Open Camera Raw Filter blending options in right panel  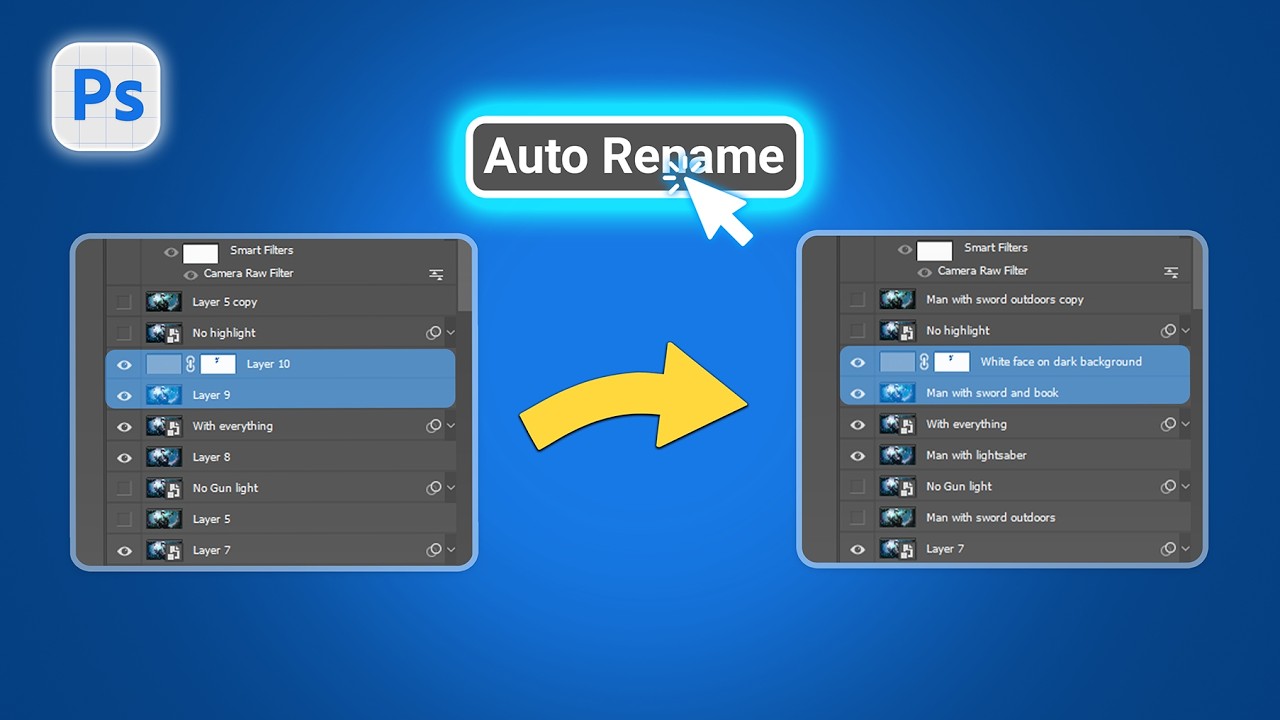[1170, 272]
